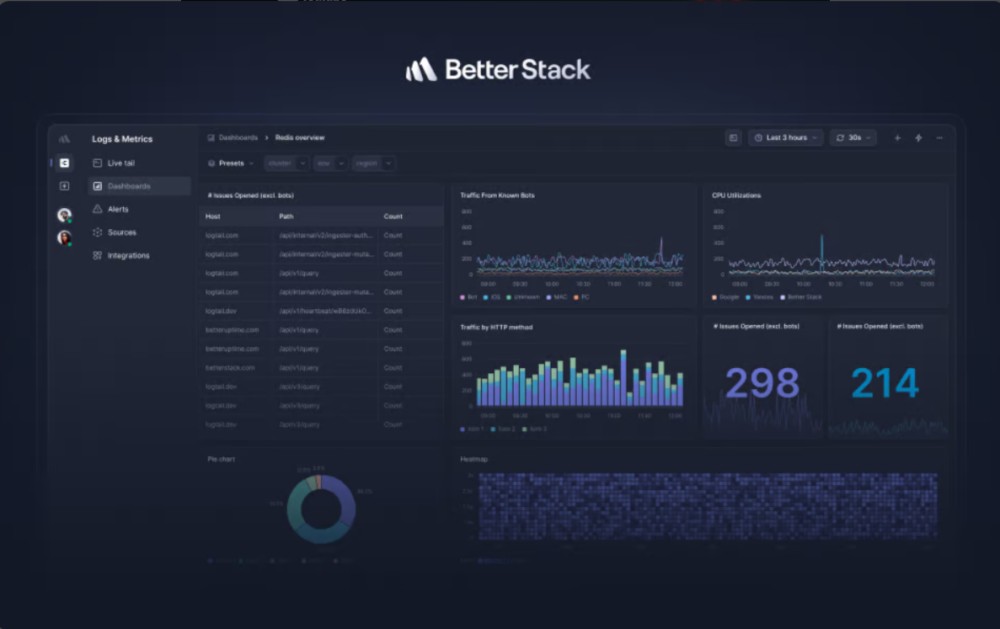Select the highlighted C workspace icon
Screen dimensions: 1000x629
click(64, 163)
